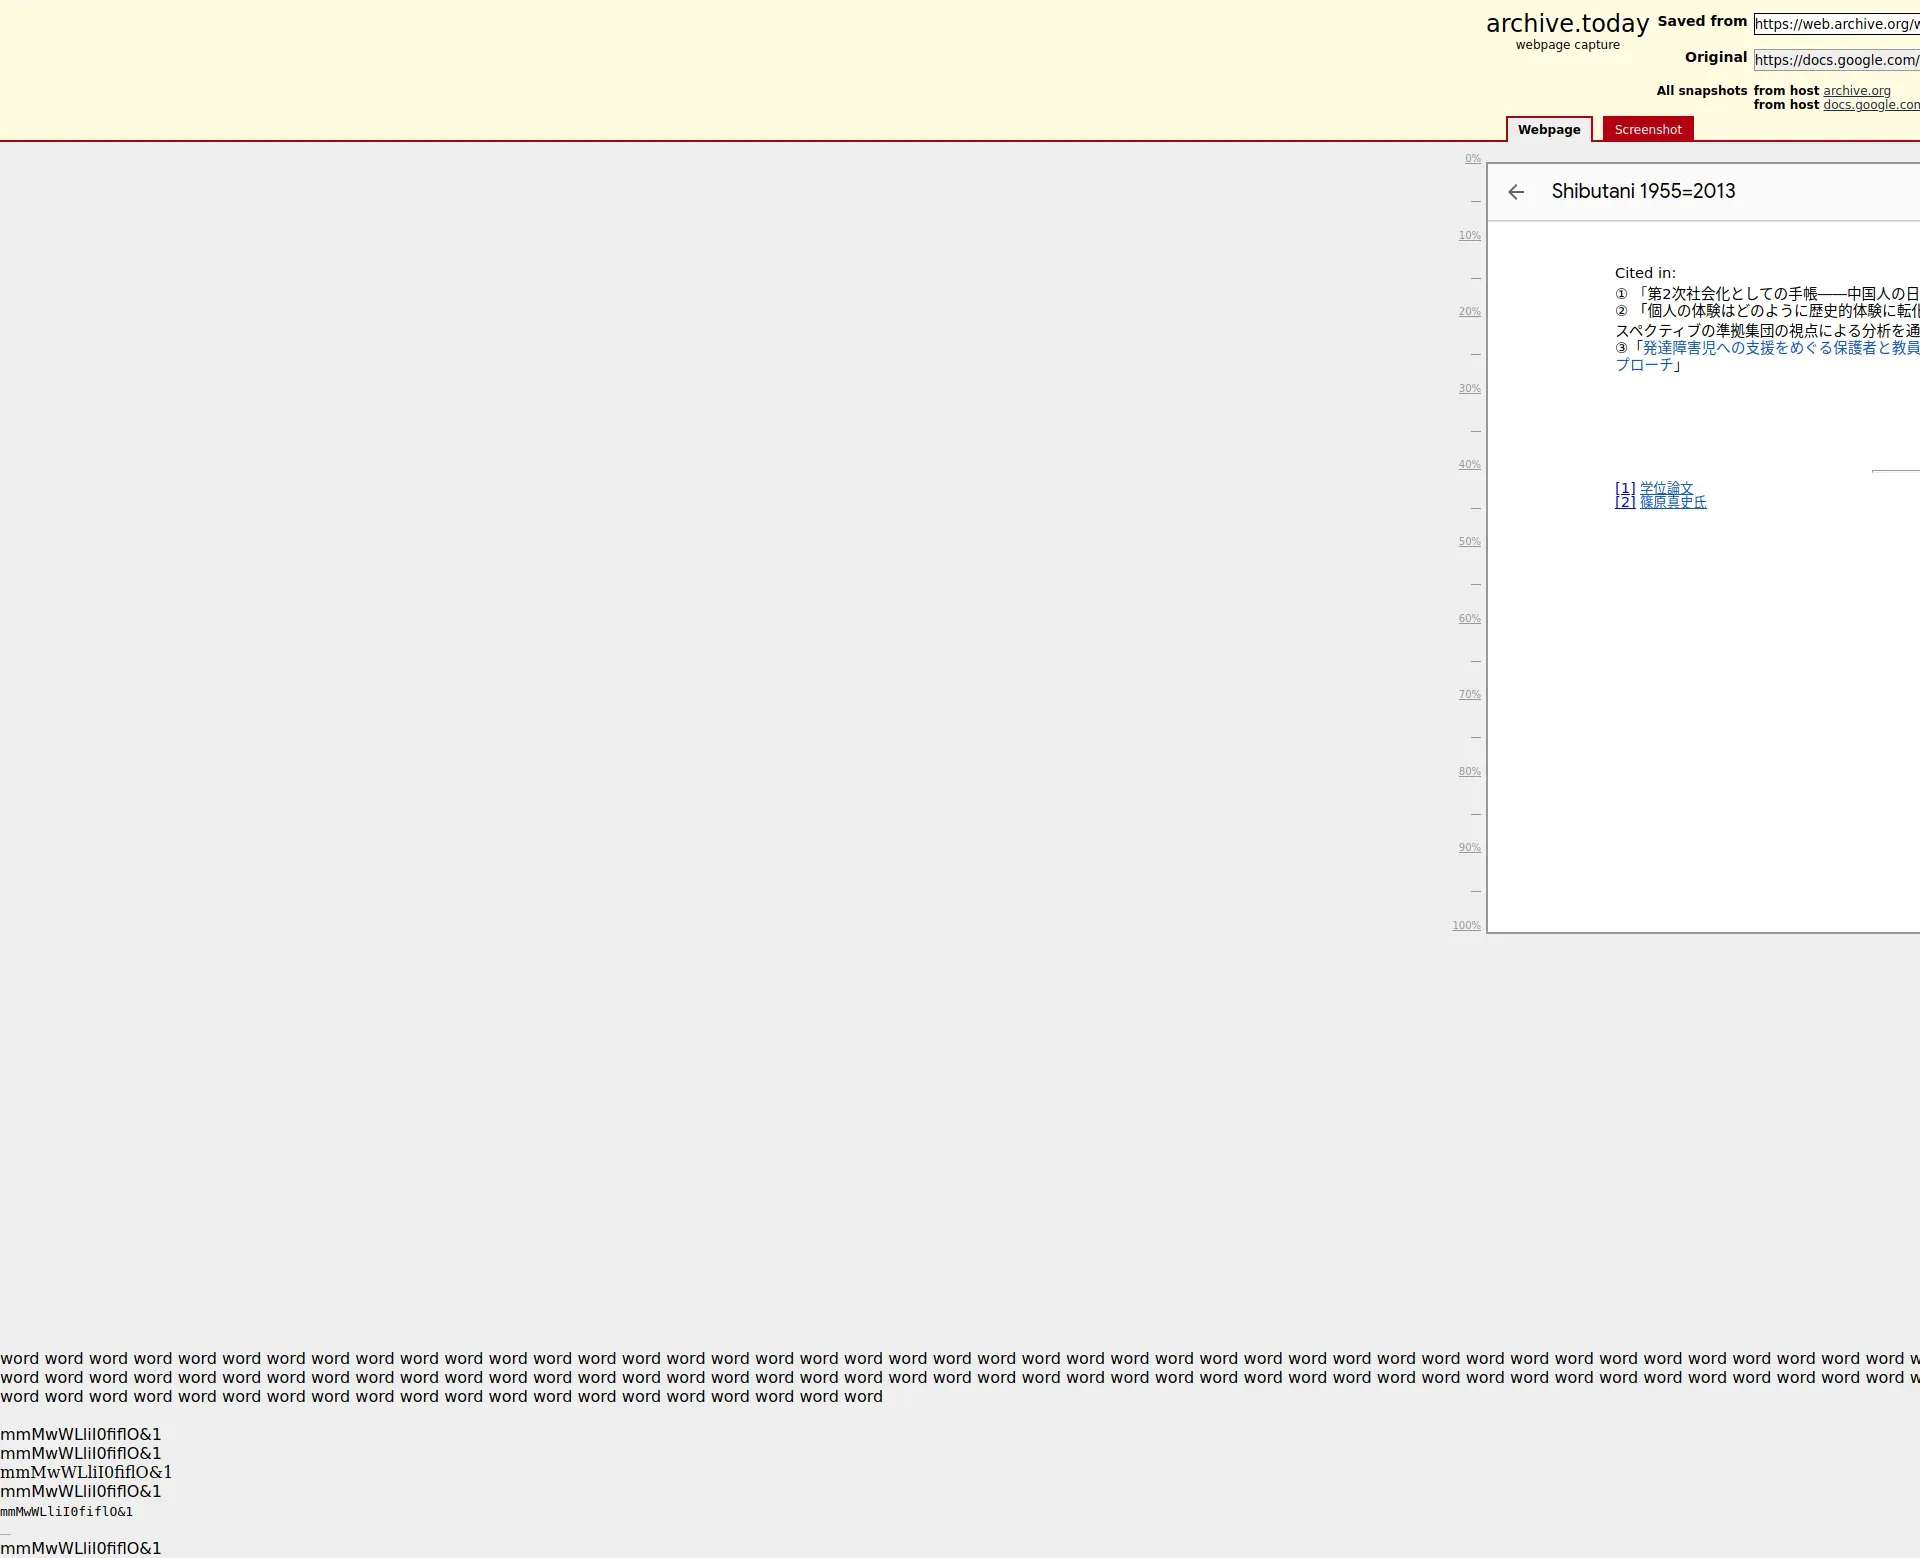This screenshot has width=1920, height=1558.
Task: Jump to 100% page position marker
Action: (x=1466, y=926)
